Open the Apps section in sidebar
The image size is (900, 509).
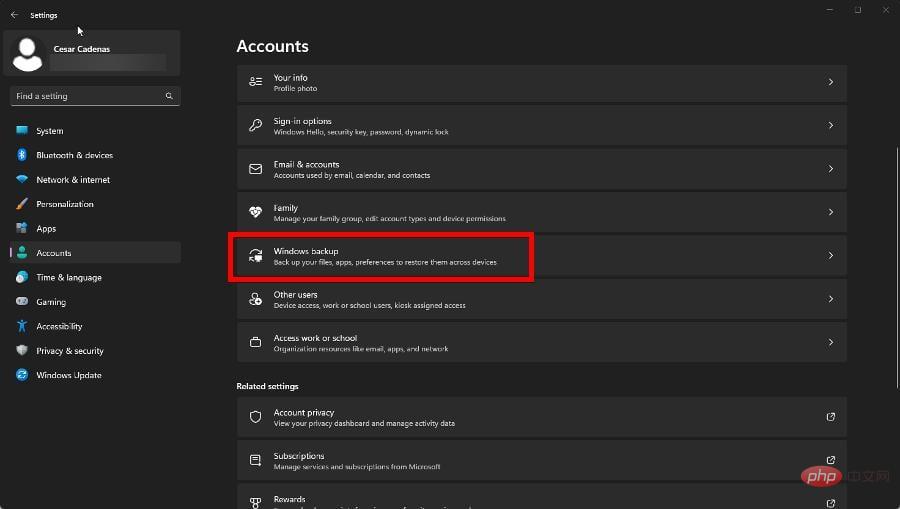tap(46, 229)
